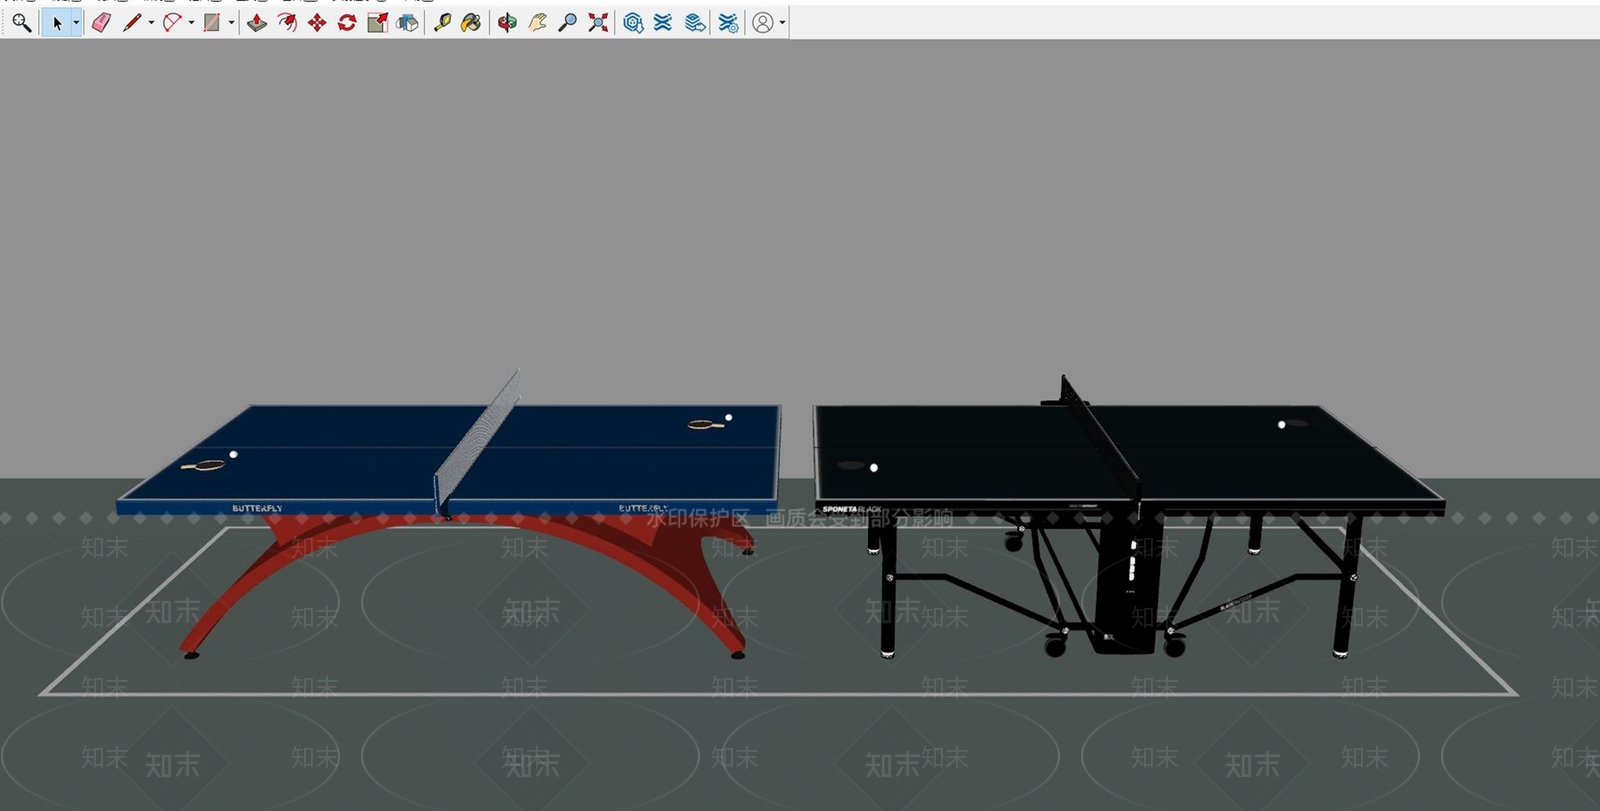Select the Scale tool
The height and width of the screenshot is (811, 1600).
click(377, 22)
